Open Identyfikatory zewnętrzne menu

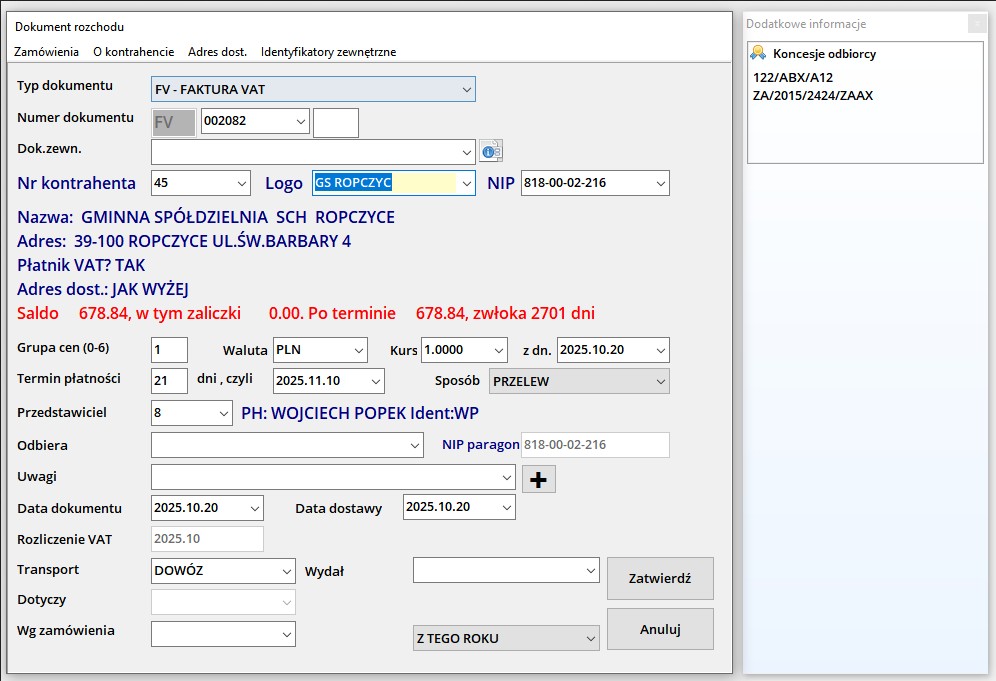click(x=328, y=52)
